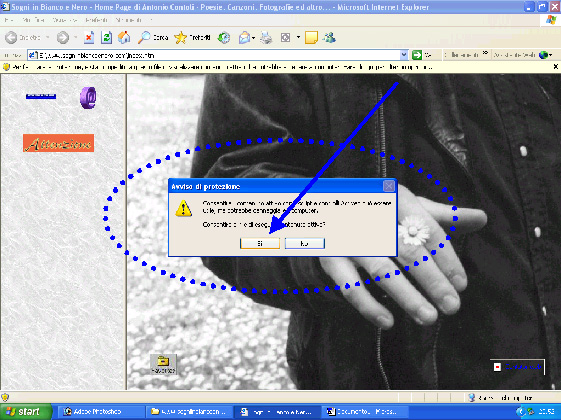
Task: Click Sì in the Avviso di protezione dialog
Action: click(x=260, y=243)
